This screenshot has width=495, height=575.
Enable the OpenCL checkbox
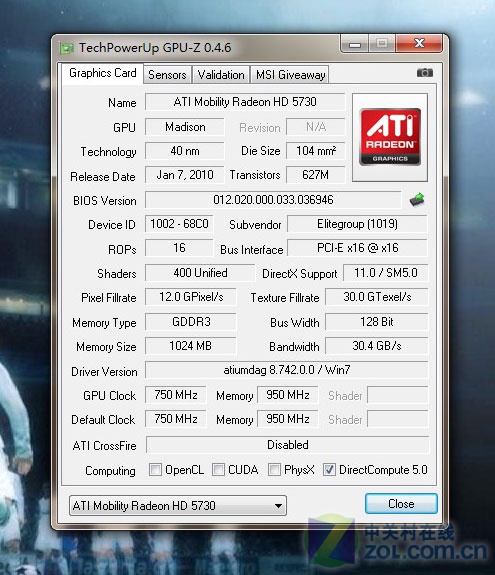[155, 469]
